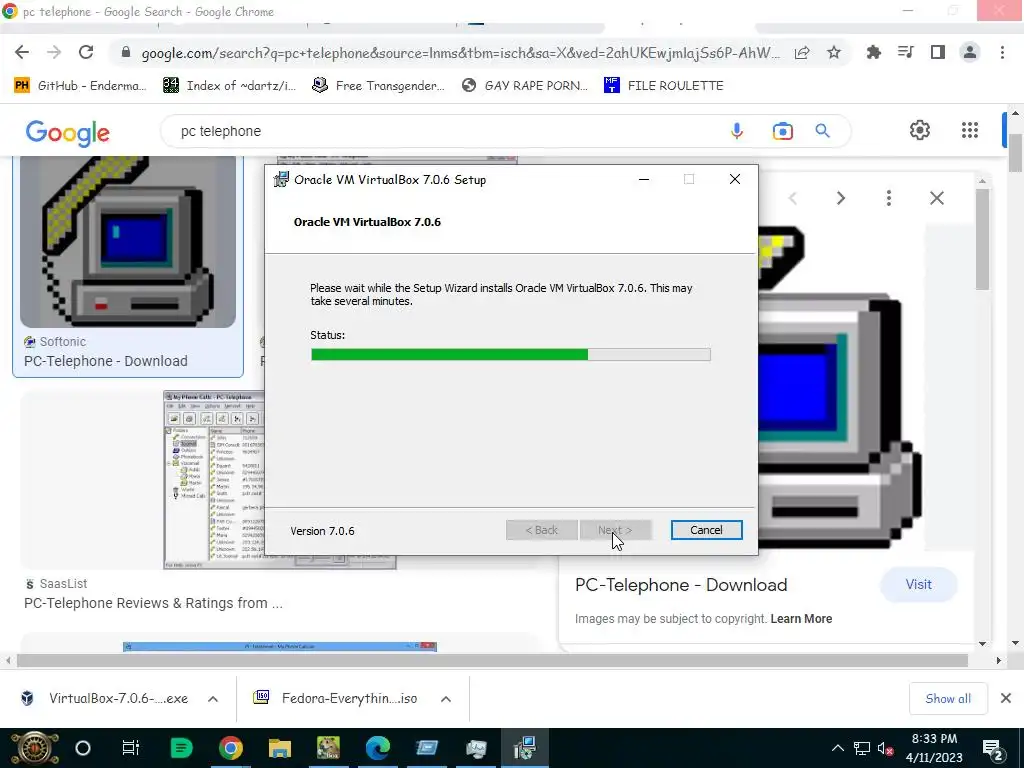Screen dimensions: 1024x768
Task: Open the notification center
Action: point(993,748)
